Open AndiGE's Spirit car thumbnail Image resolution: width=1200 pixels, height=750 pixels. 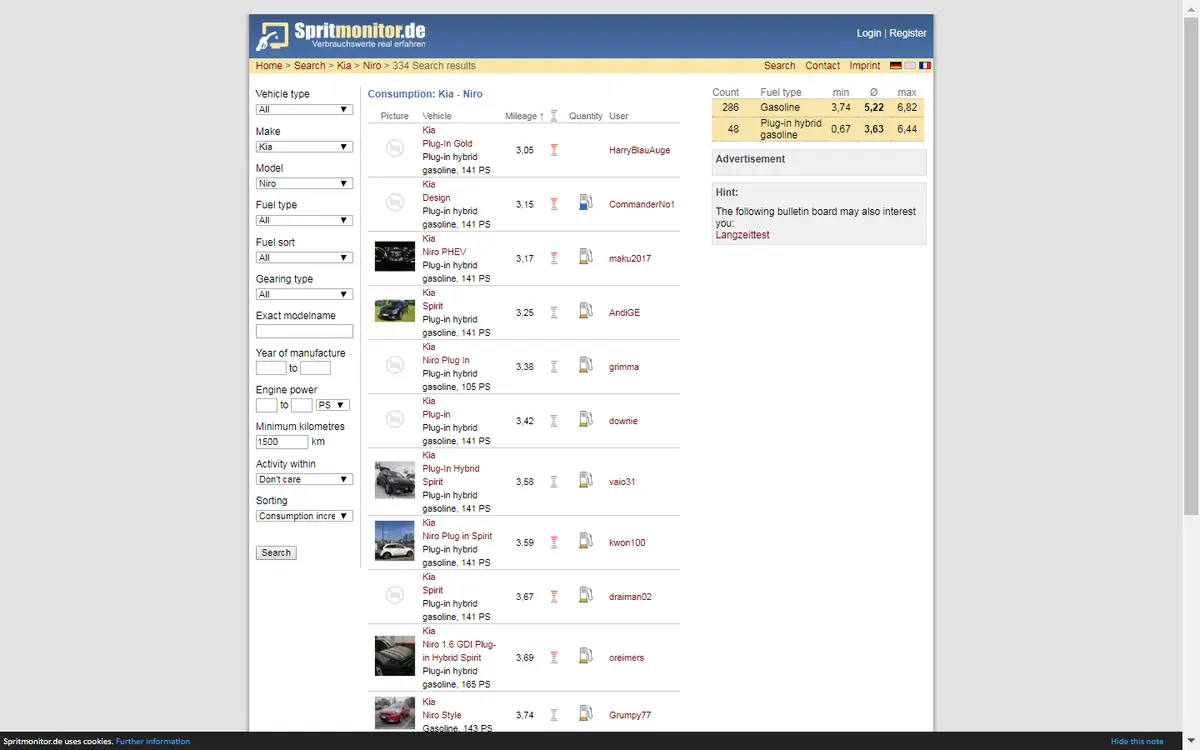394,310
